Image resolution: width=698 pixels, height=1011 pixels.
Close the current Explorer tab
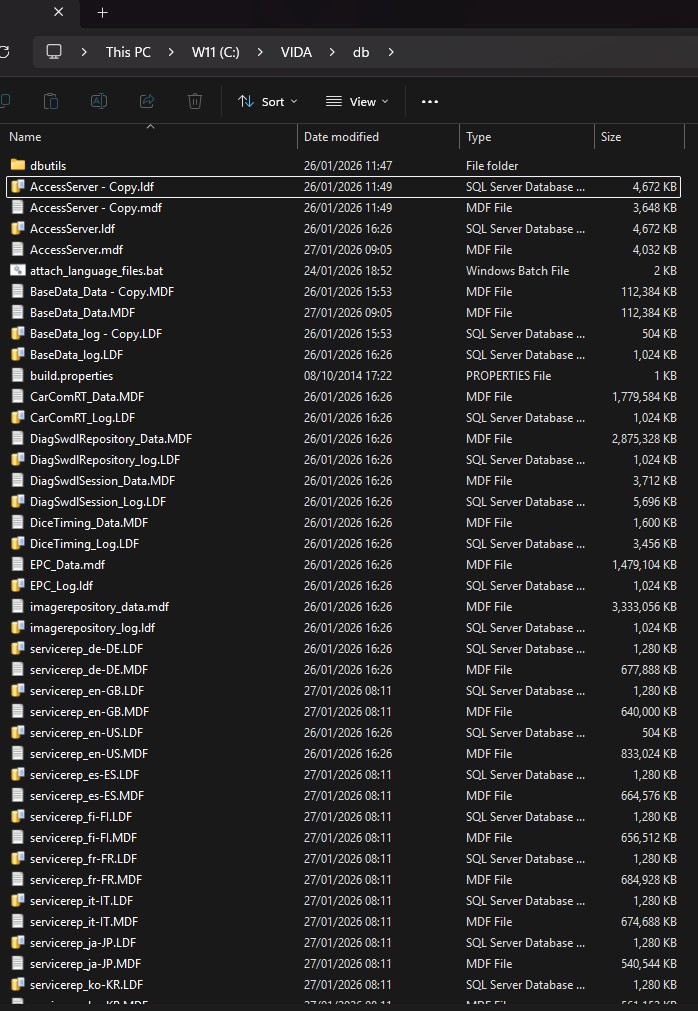[59, 13]
